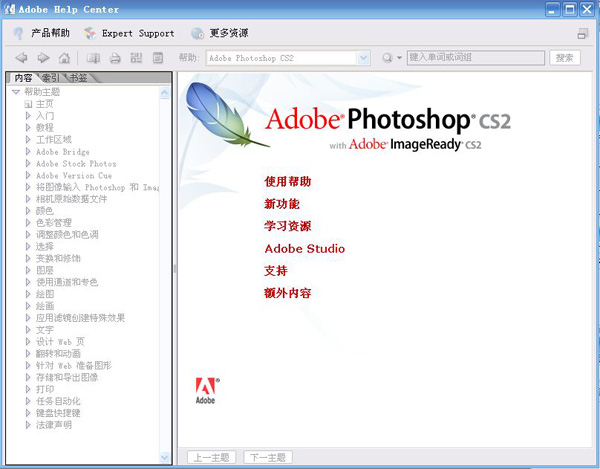Expand the Adobe Version Cue topic

(28, 175)
